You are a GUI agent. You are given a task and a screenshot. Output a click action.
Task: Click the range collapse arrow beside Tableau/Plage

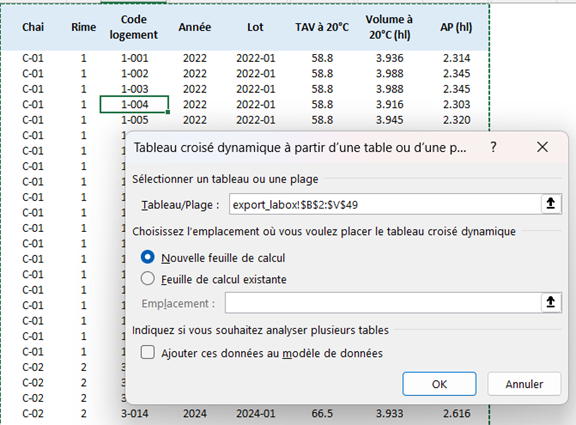point(551,204)
